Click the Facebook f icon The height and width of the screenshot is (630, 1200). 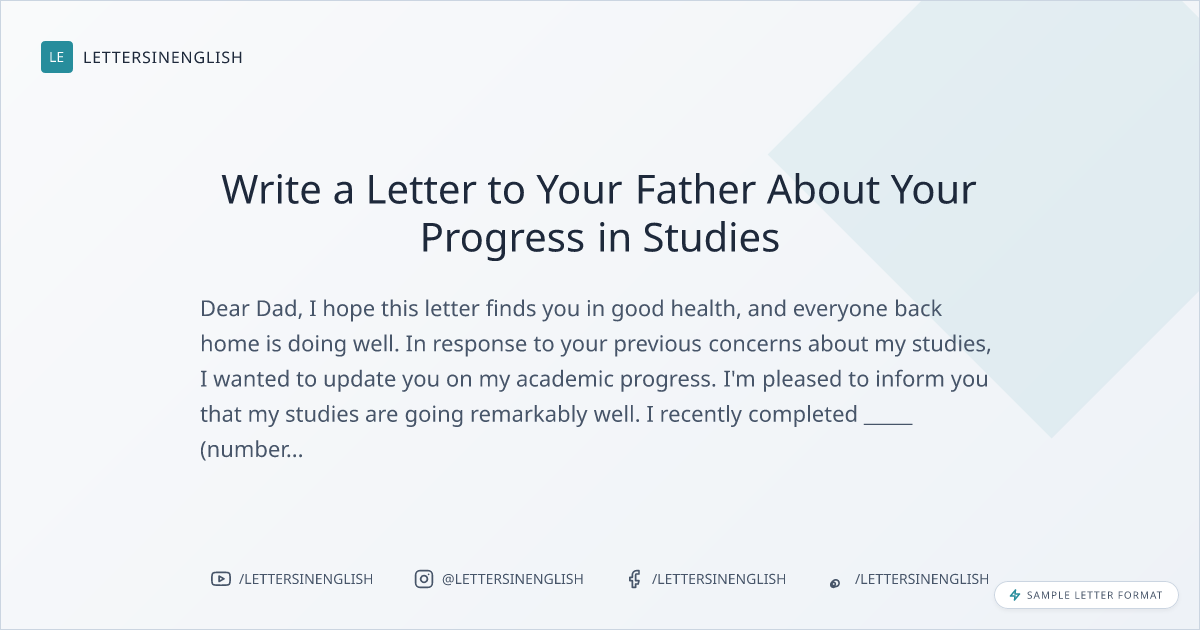tap(634, 579)
